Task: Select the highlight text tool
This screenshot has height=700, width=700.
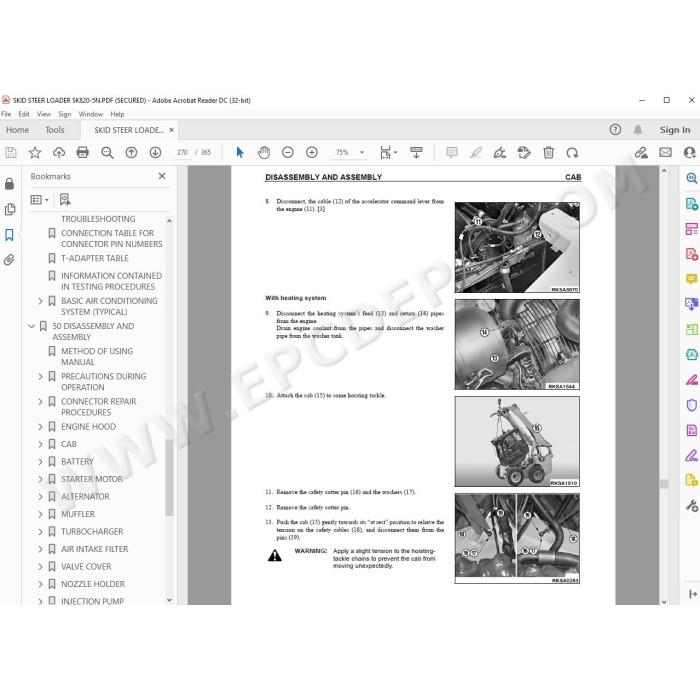Action: 476,153
